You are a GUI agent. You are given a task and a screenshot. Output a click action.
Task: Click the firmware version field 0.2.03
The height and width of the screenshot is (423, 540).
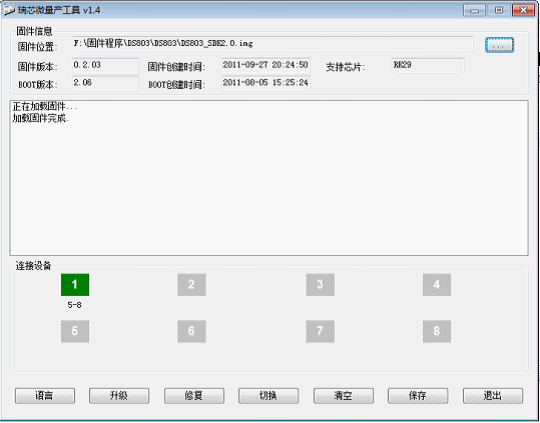(105, 65)
